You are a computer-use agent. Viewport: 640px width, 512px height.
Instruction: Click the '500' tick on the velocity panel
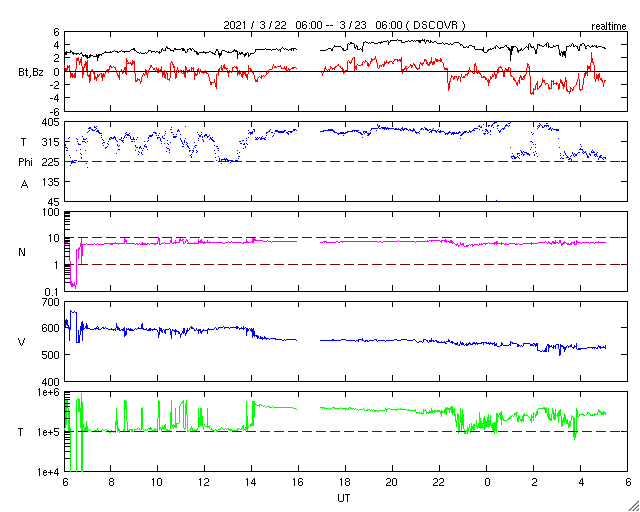click(51, 355)
